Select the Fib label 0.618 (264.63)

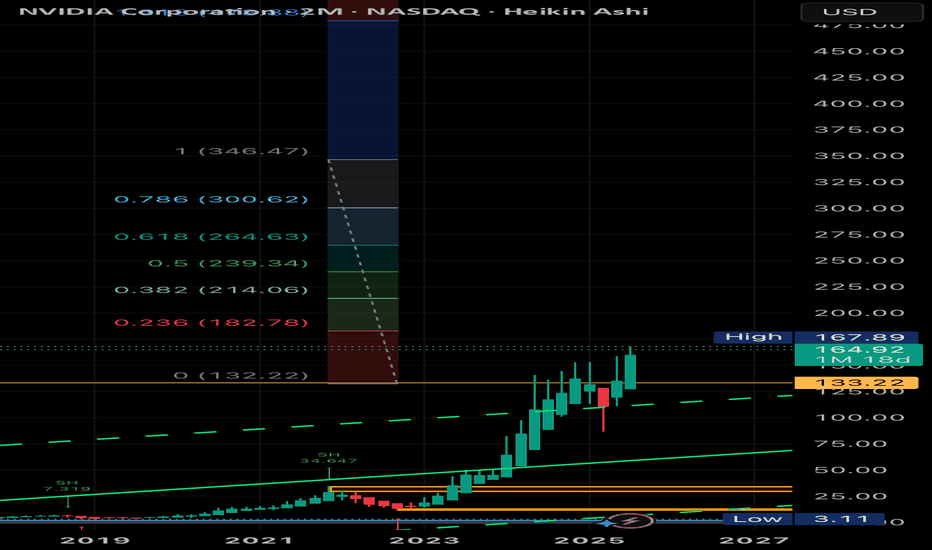[211, 237]
